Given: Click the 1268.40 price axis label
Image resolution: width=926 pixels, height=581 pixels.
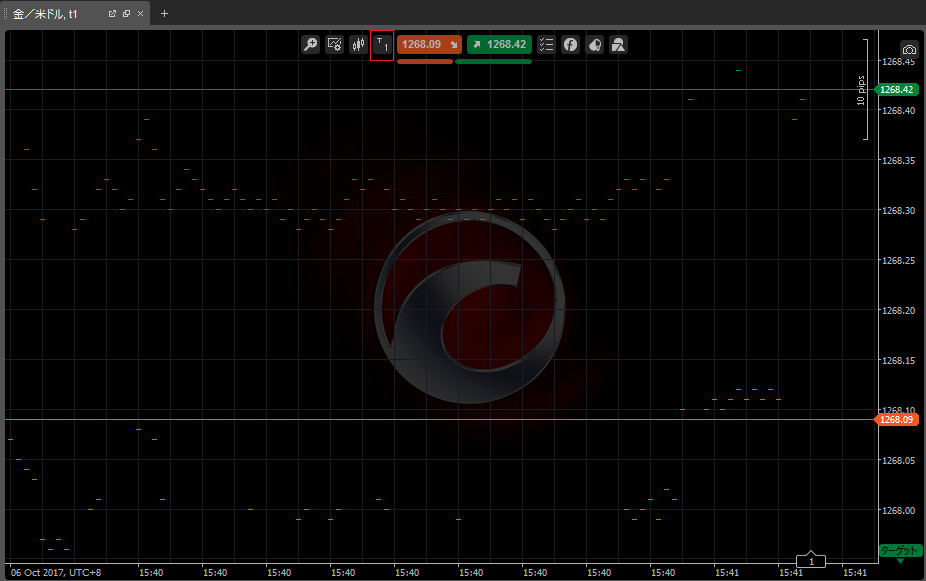Looking at the screenshot, I should (x=898, y=110).
